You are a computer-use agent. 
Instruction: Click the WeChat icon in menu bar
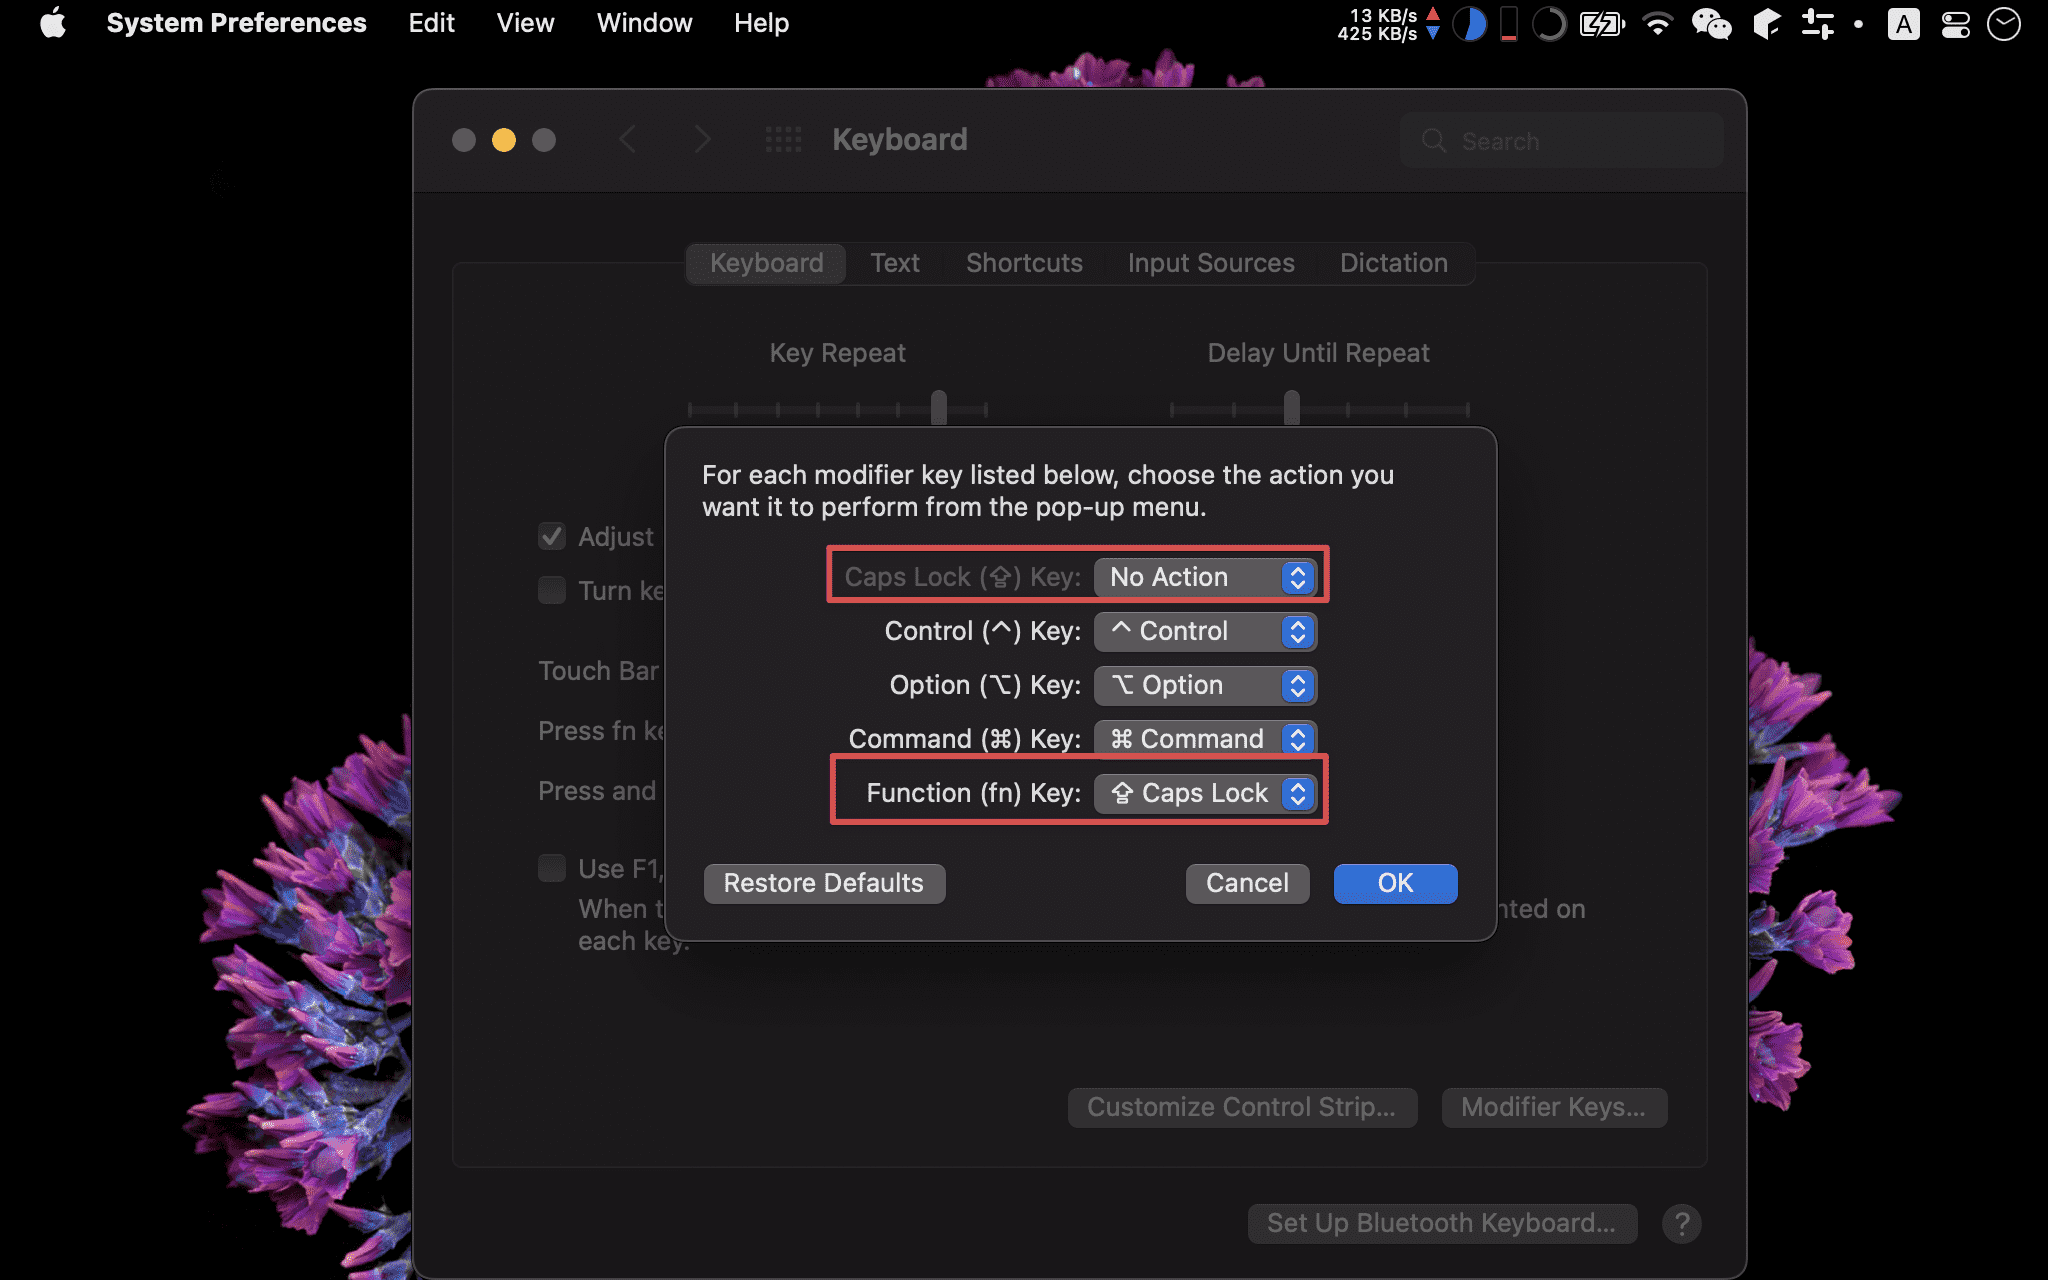1716,22
